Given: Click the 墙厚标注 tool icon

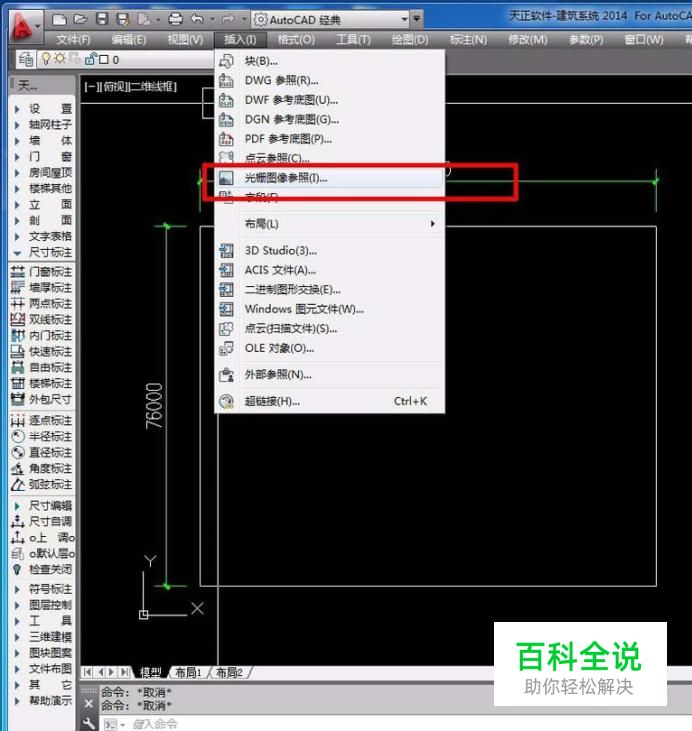Looking at the screenshot, I should tap(18, 288).
